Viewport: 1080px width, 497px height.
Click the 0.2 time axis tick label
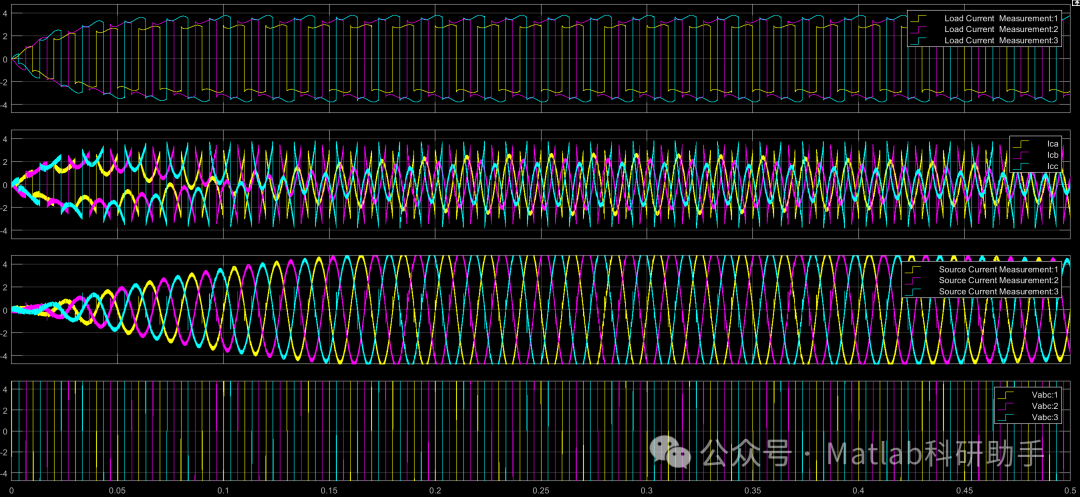[x=435, y=490]
